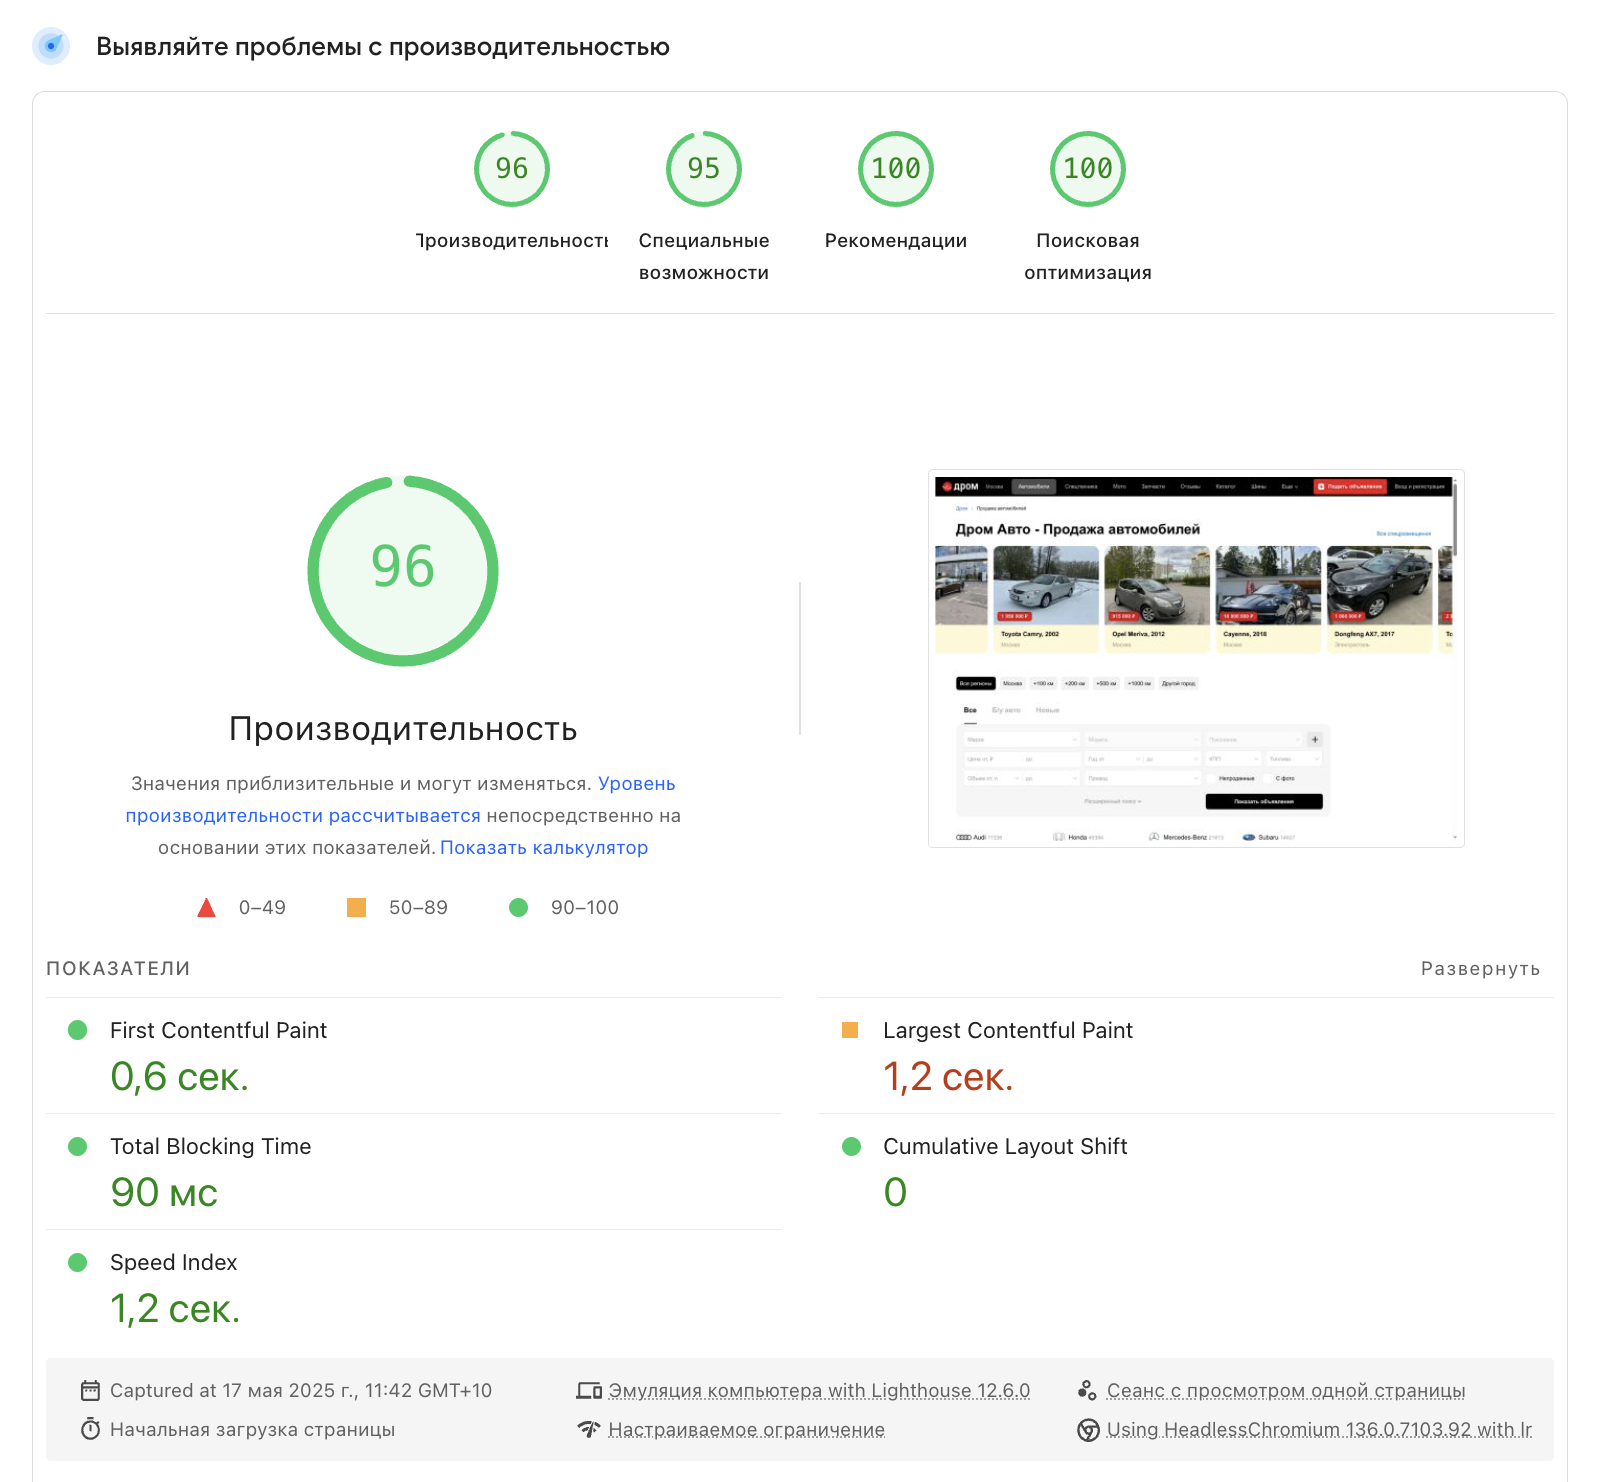The height and width of the screenshot is (1482, 1606).
Task: Select the 96 Производительность score gauge
Action: pos(511,169)
